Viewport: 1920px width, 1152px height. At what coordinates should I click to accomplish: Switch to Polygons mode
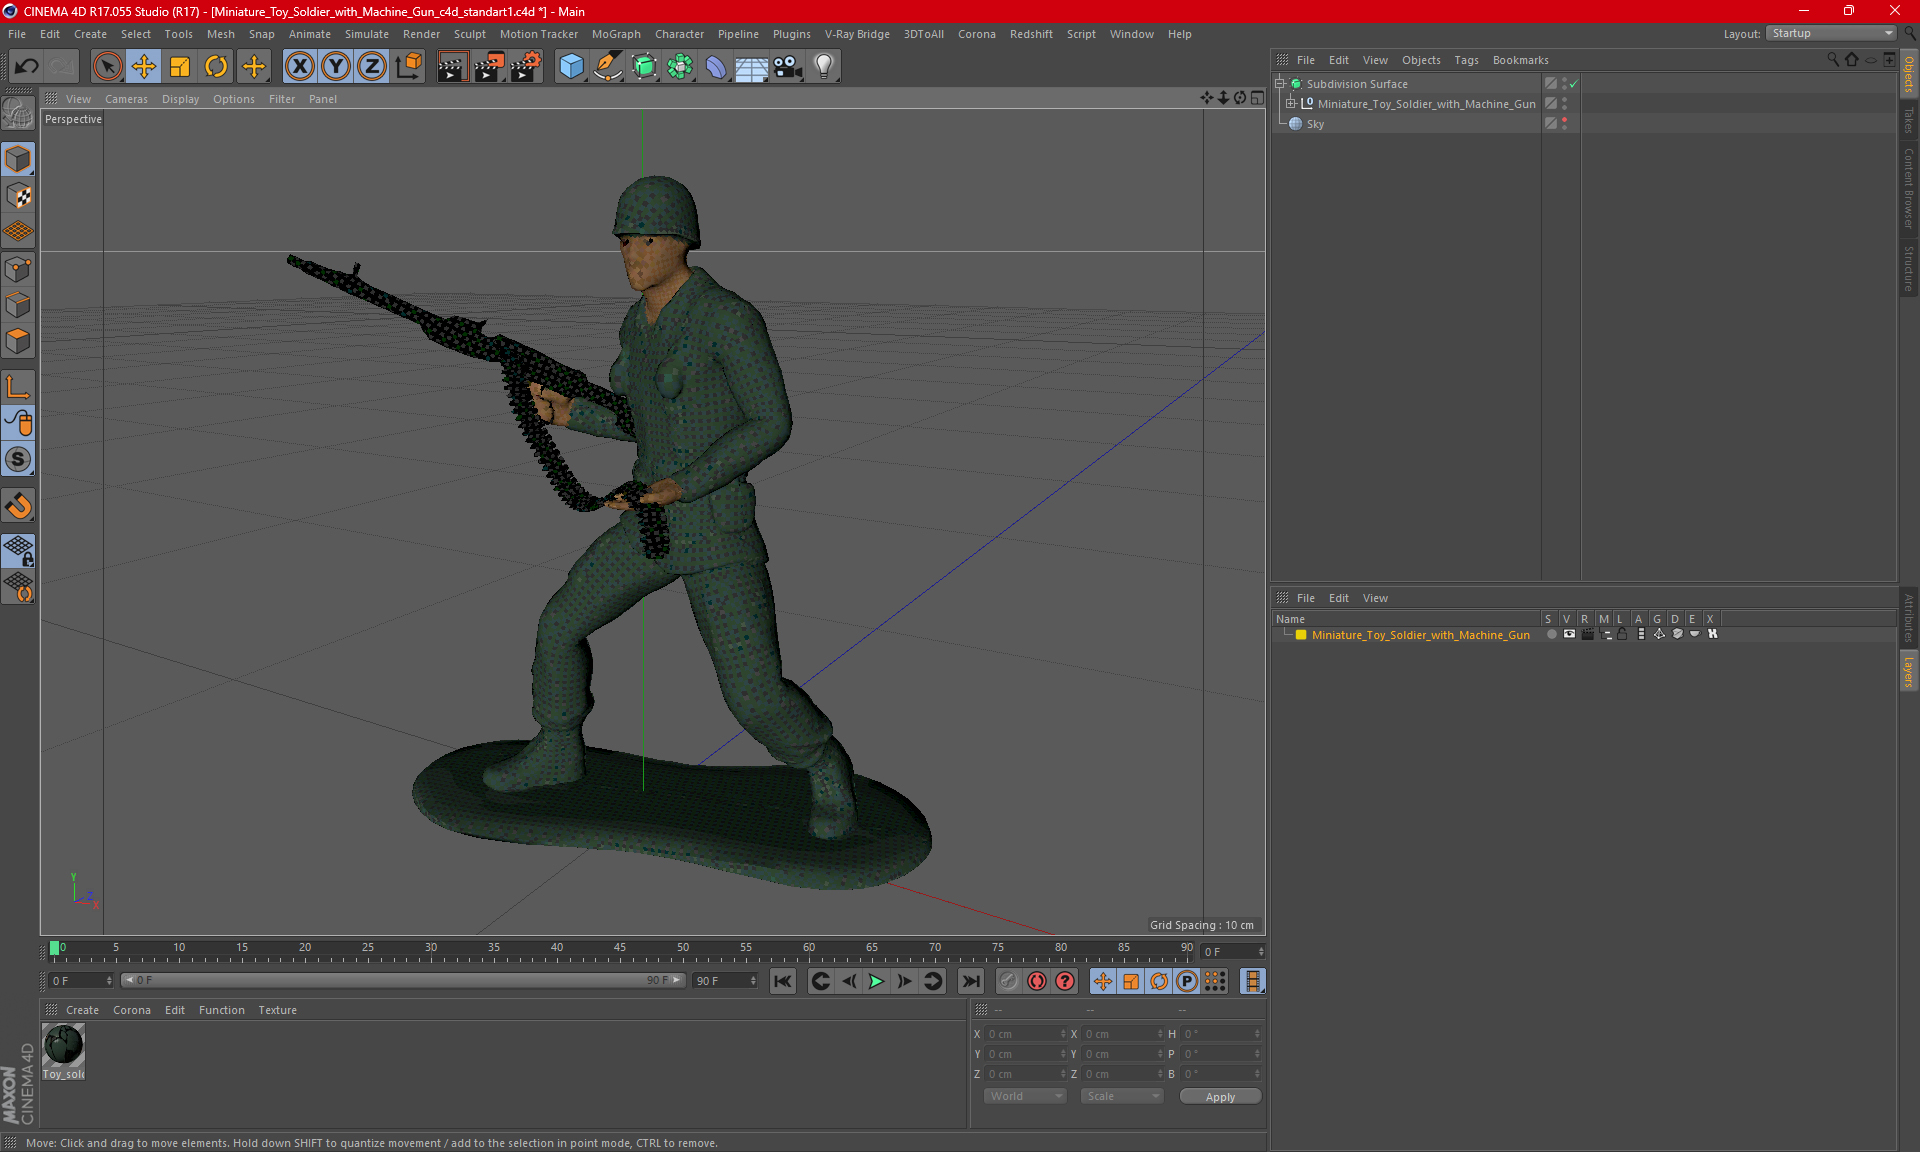coord(18,341)
